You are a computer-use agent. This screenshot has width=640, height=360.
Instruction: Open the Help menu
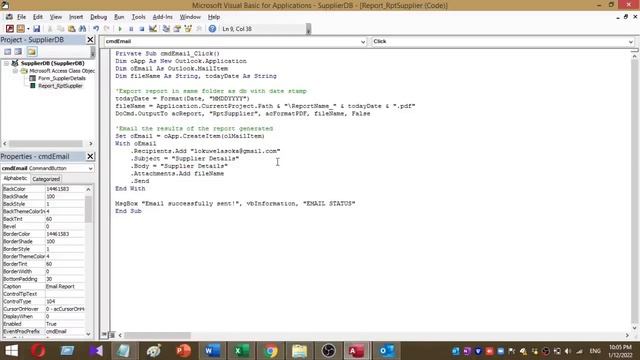[x=214, y=17]
